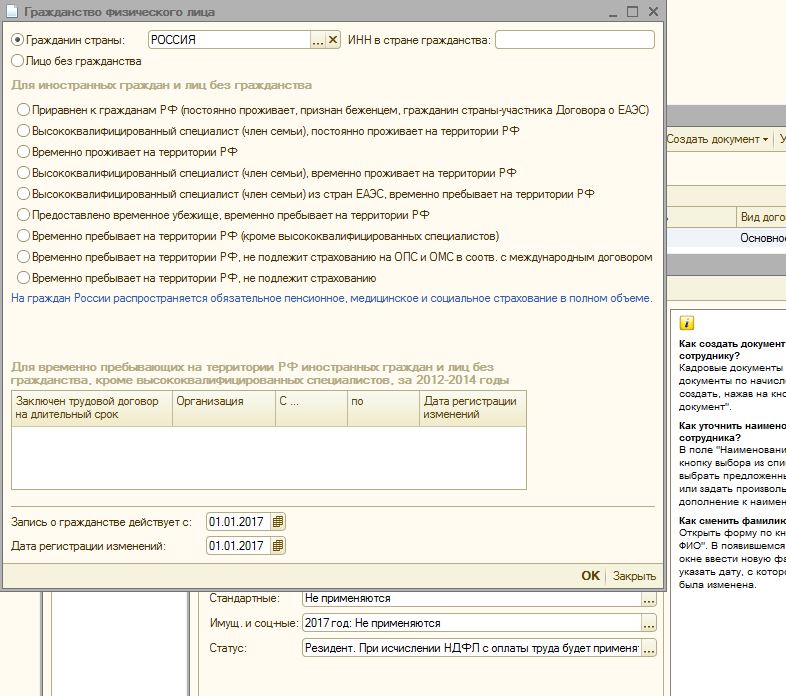786x696 pixels.
Task: Select Лицо без гражданства radio button
Action: click(x=16, y=61)
